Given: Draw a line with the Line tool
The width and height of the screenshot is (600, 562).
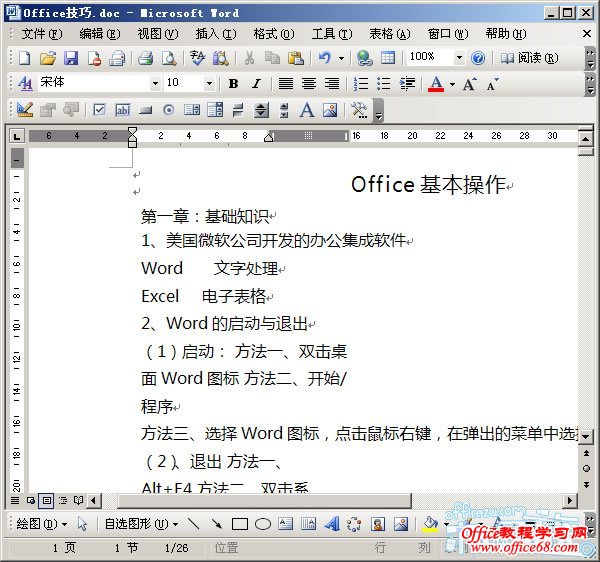Looking at the screenshot, I should pos(194,523).
